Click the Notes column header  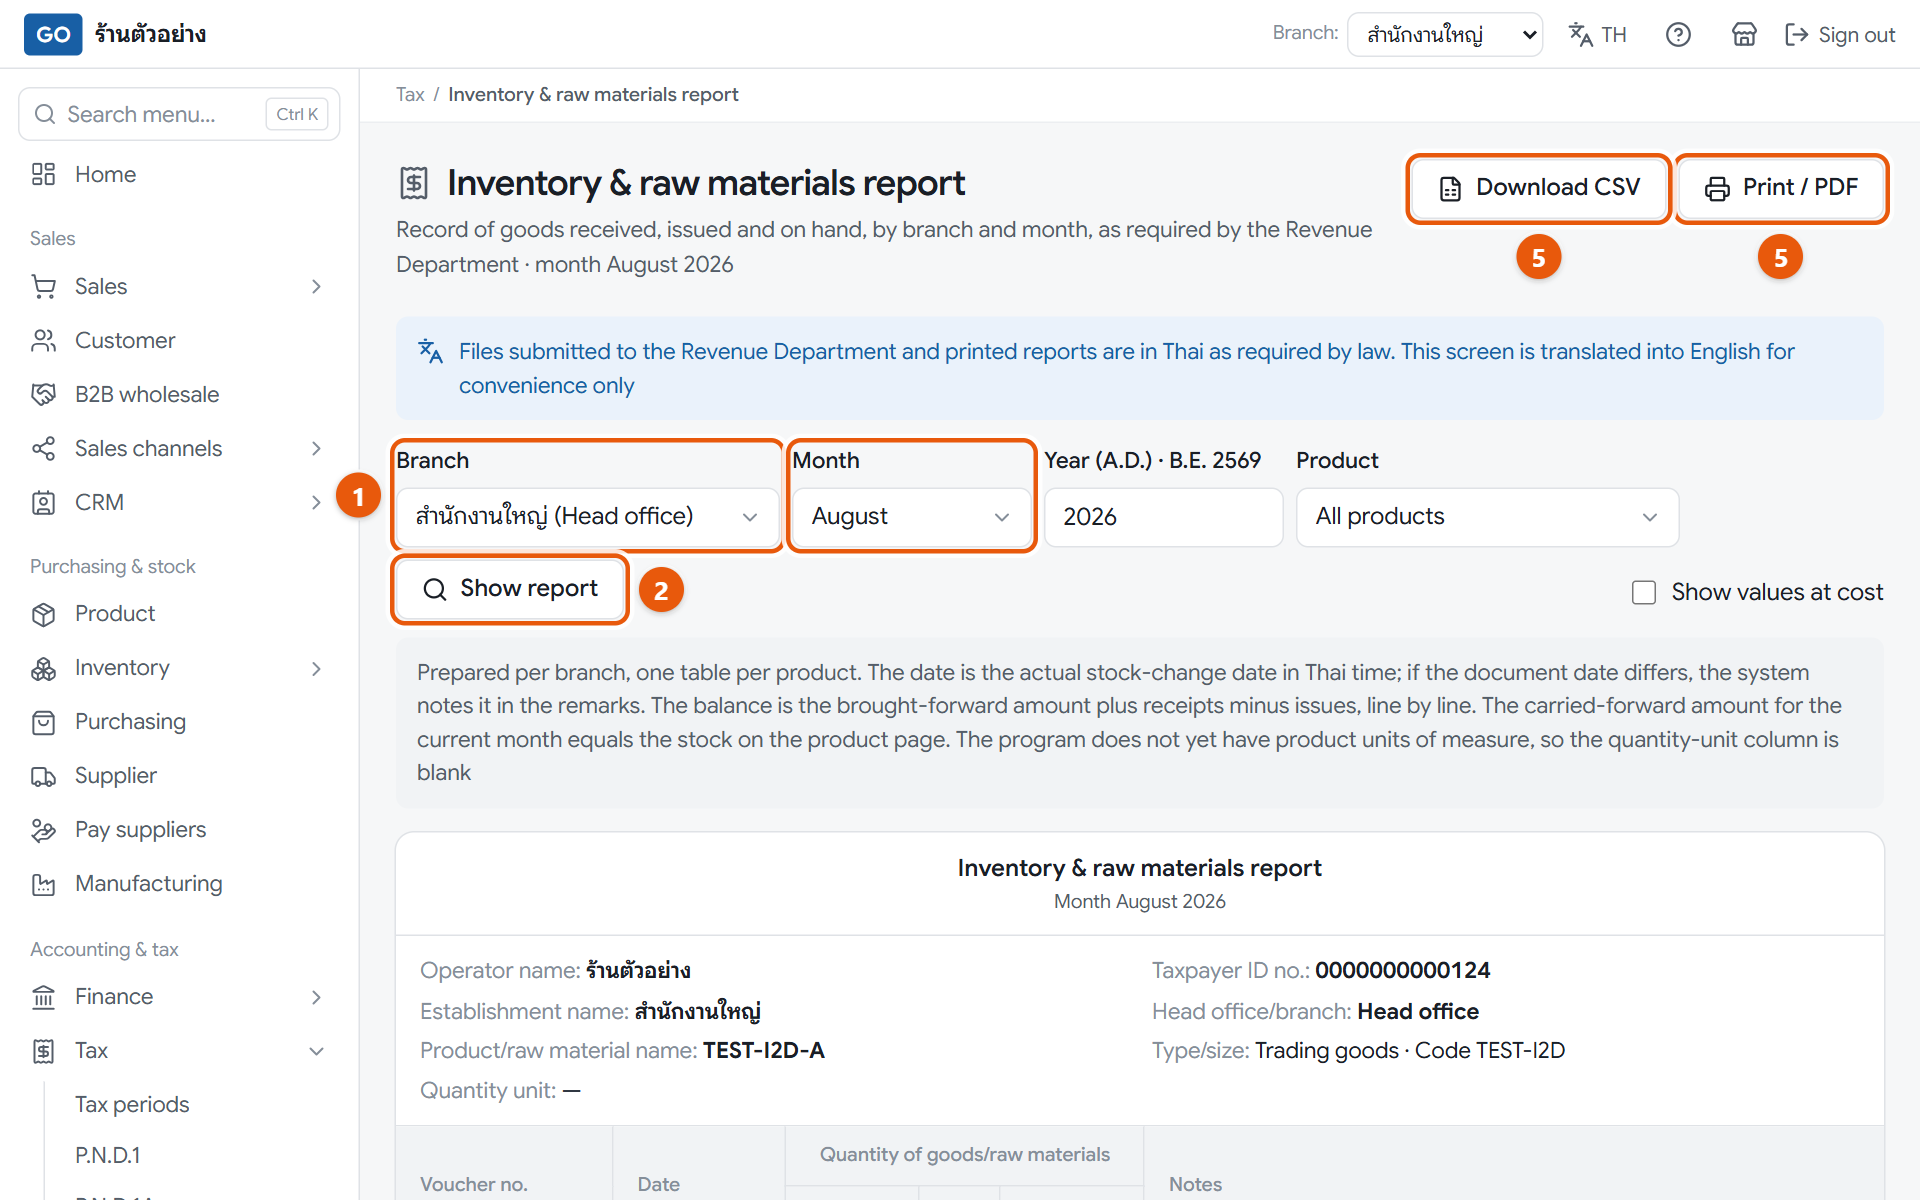(1196, 1184)
